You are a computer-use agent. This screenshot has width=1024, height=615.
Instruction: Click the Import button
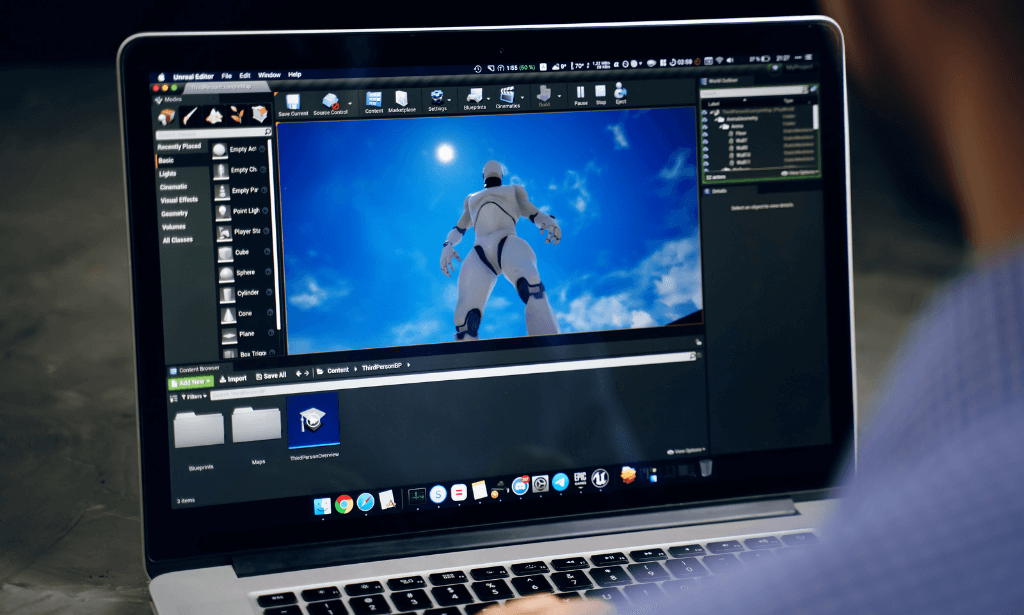[233, 379]
